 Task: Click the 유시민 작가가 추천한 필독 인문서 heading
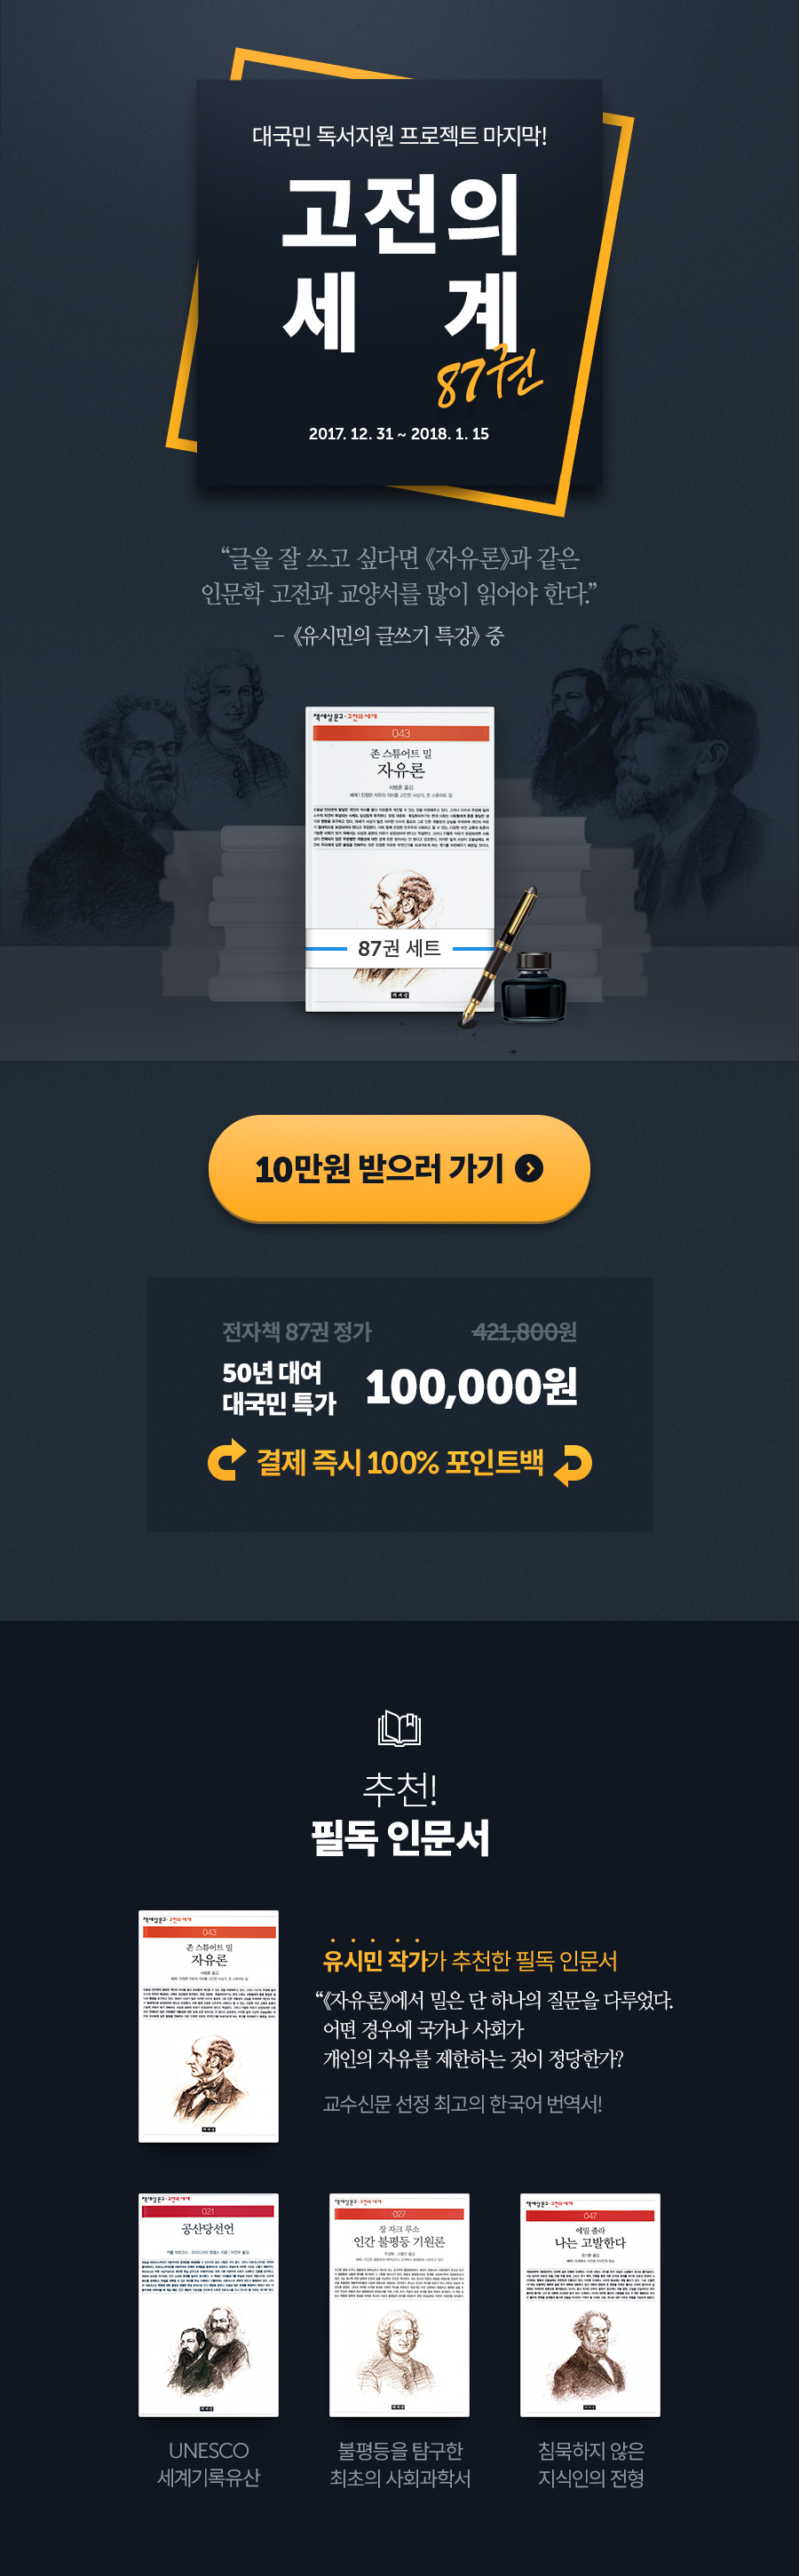470,1961
